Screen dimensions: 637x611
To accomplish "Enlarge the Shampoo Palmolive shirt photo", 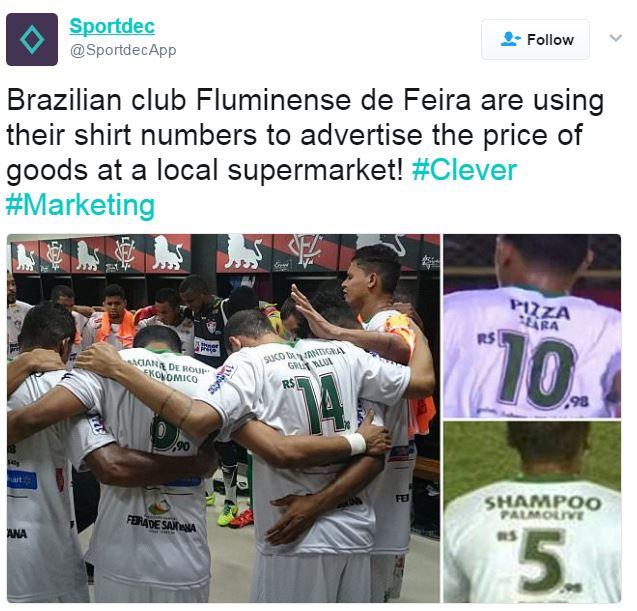I will click(532, 512).
